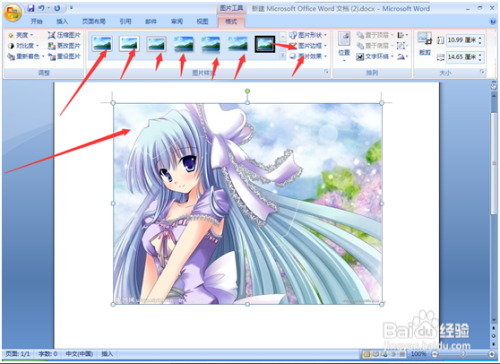This screenshot has height=364, width=500.
Task: Click zoom slider handle in status bar
Action: tap(463, 354)
